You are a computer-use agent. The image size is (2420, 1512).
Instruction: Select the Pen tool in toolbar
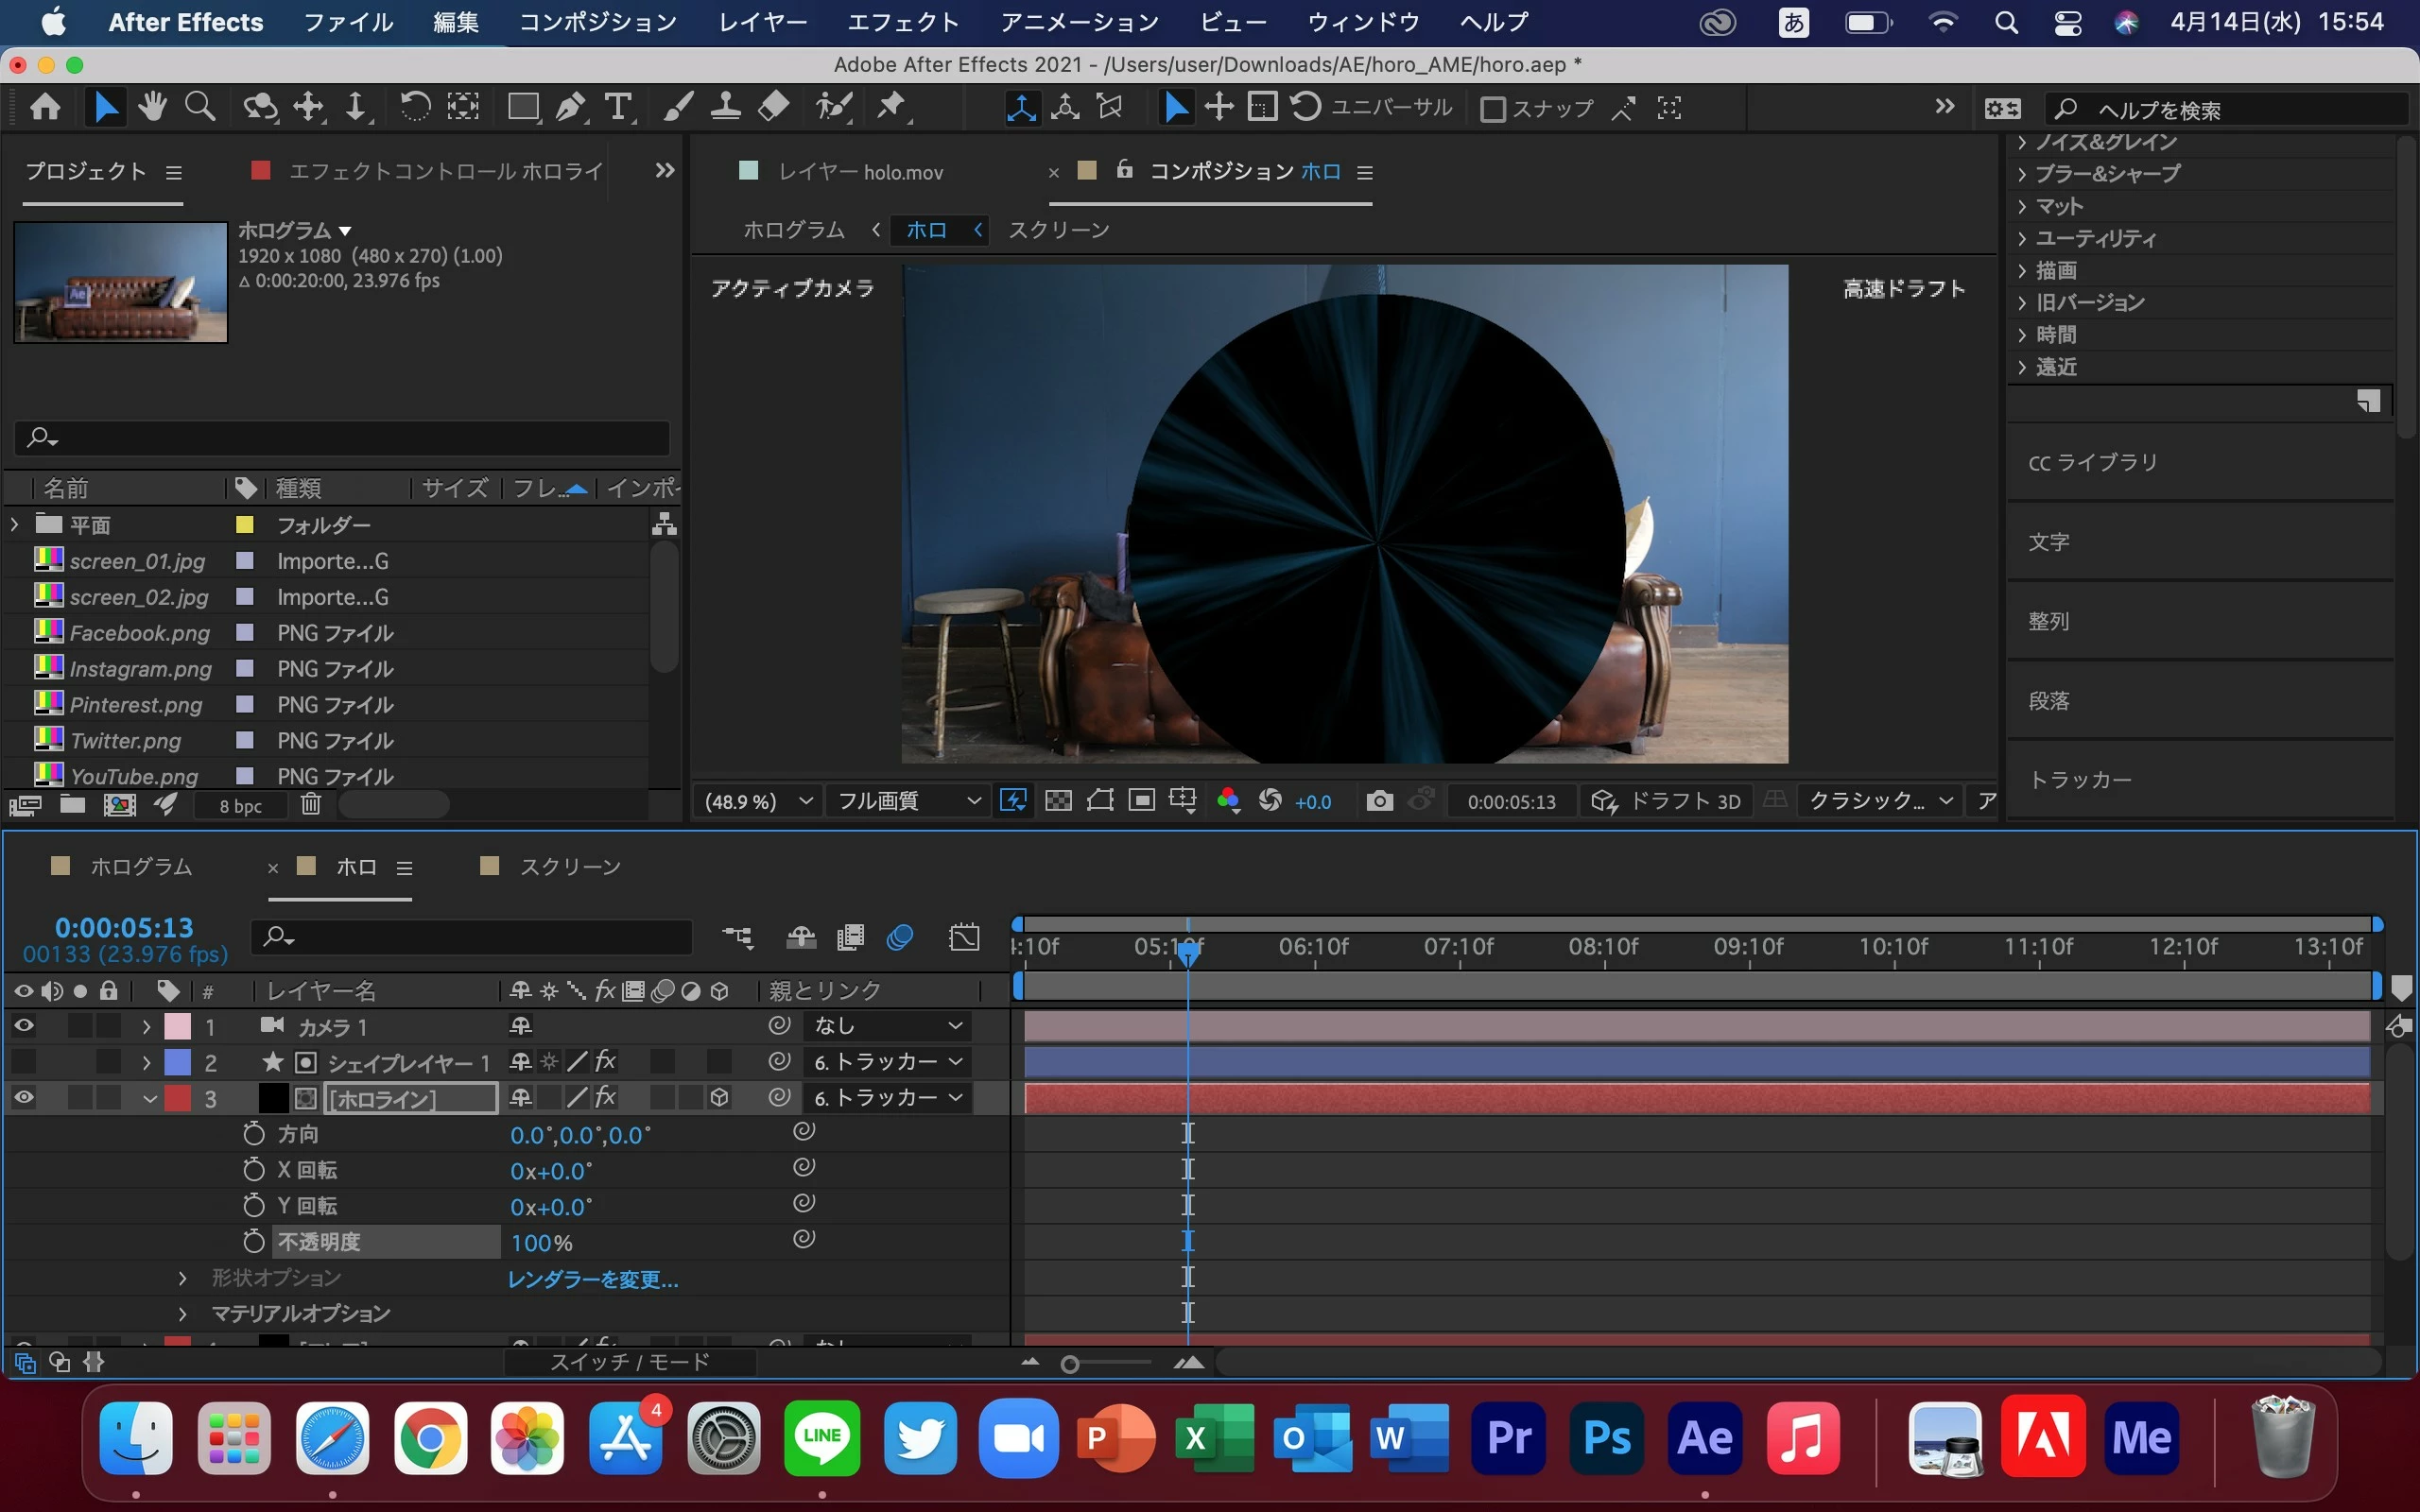(571, 107)
